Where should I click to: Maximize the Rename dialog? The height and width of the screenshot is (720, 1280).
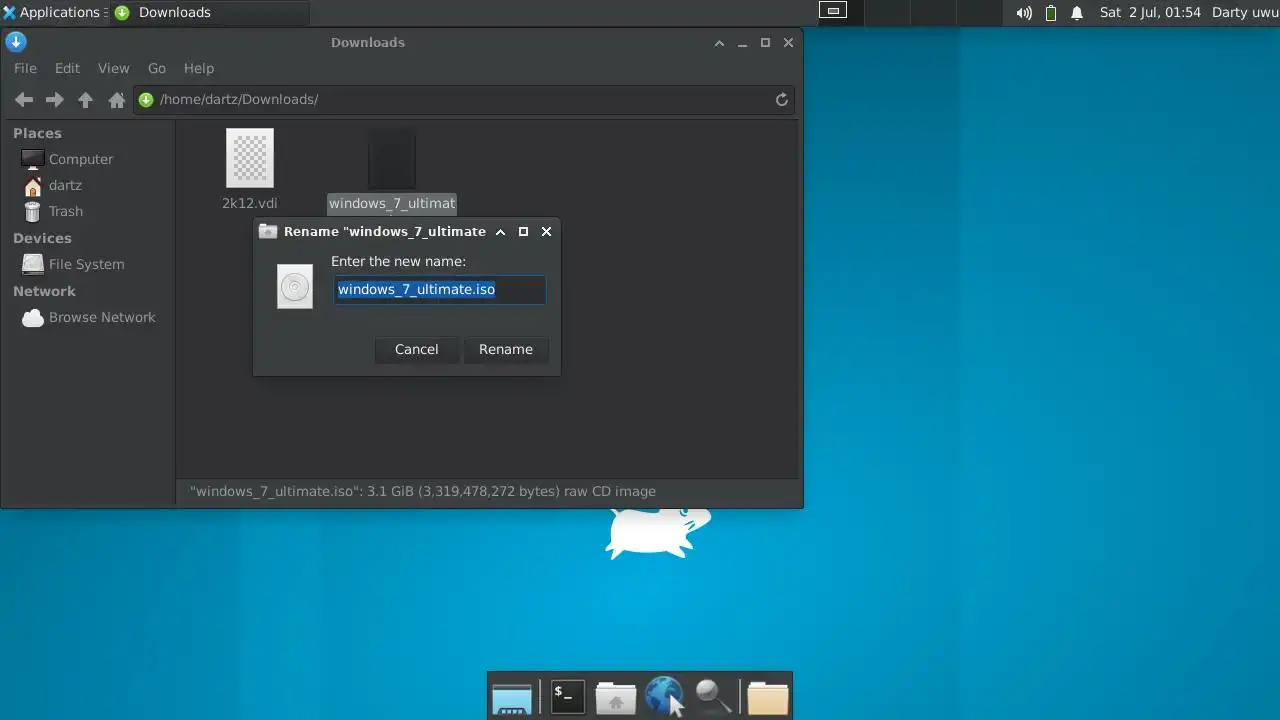tap(523, 231)
